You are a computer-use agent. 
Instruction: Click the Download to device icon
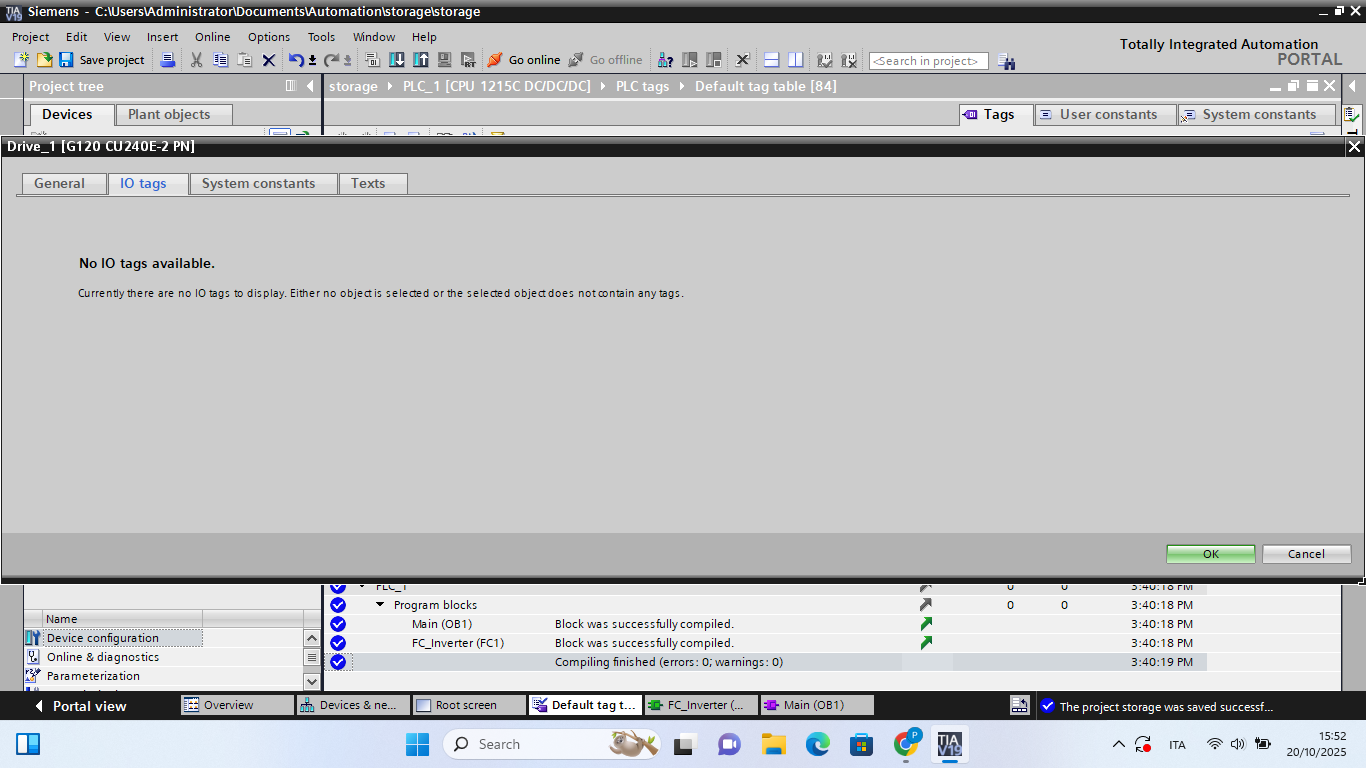pyautogui.click(x=397, y=60)
